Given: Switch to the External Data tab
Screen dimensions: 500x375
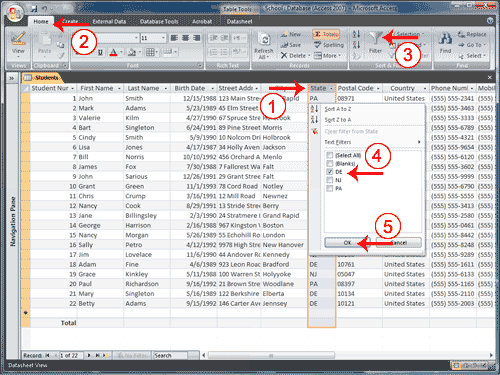Looking at the screenshot, I should [109, 22].
